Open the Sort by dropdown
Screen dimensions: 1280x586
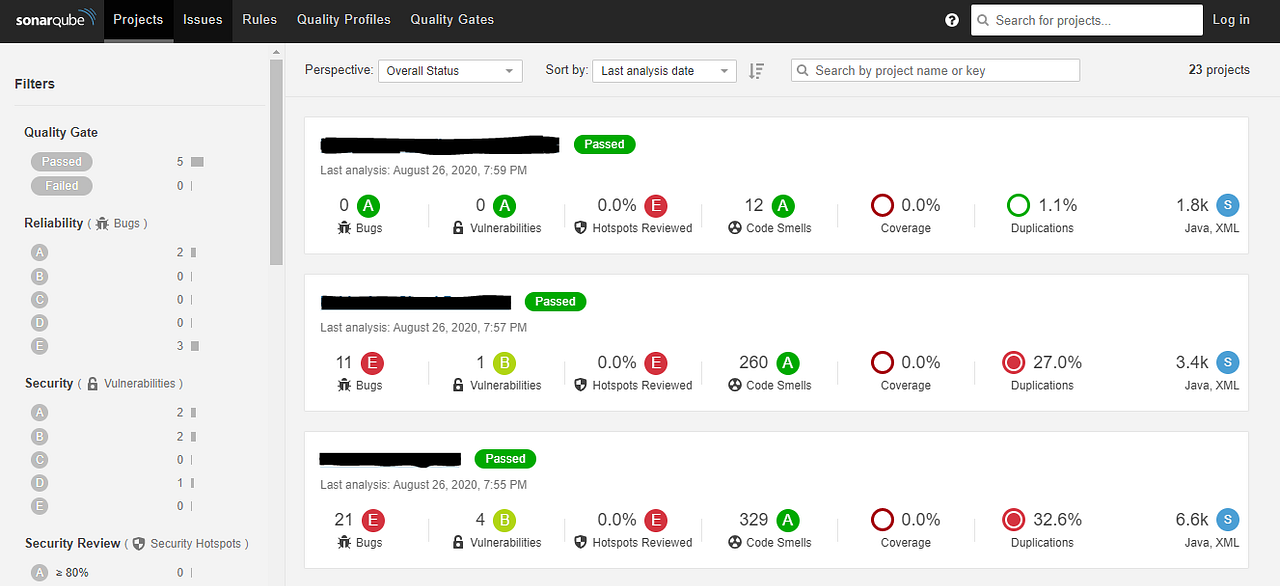(663, 70)
